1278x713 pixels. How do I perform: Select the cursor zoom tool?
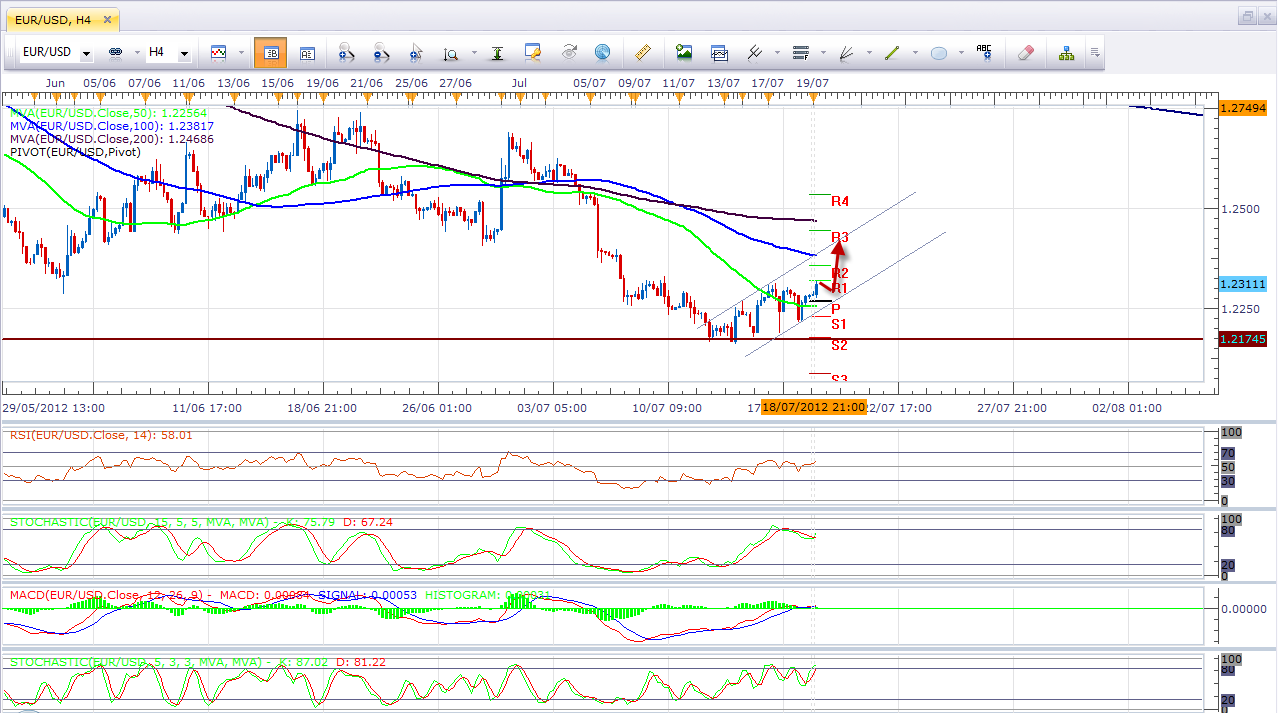click(x=416, y=53)
